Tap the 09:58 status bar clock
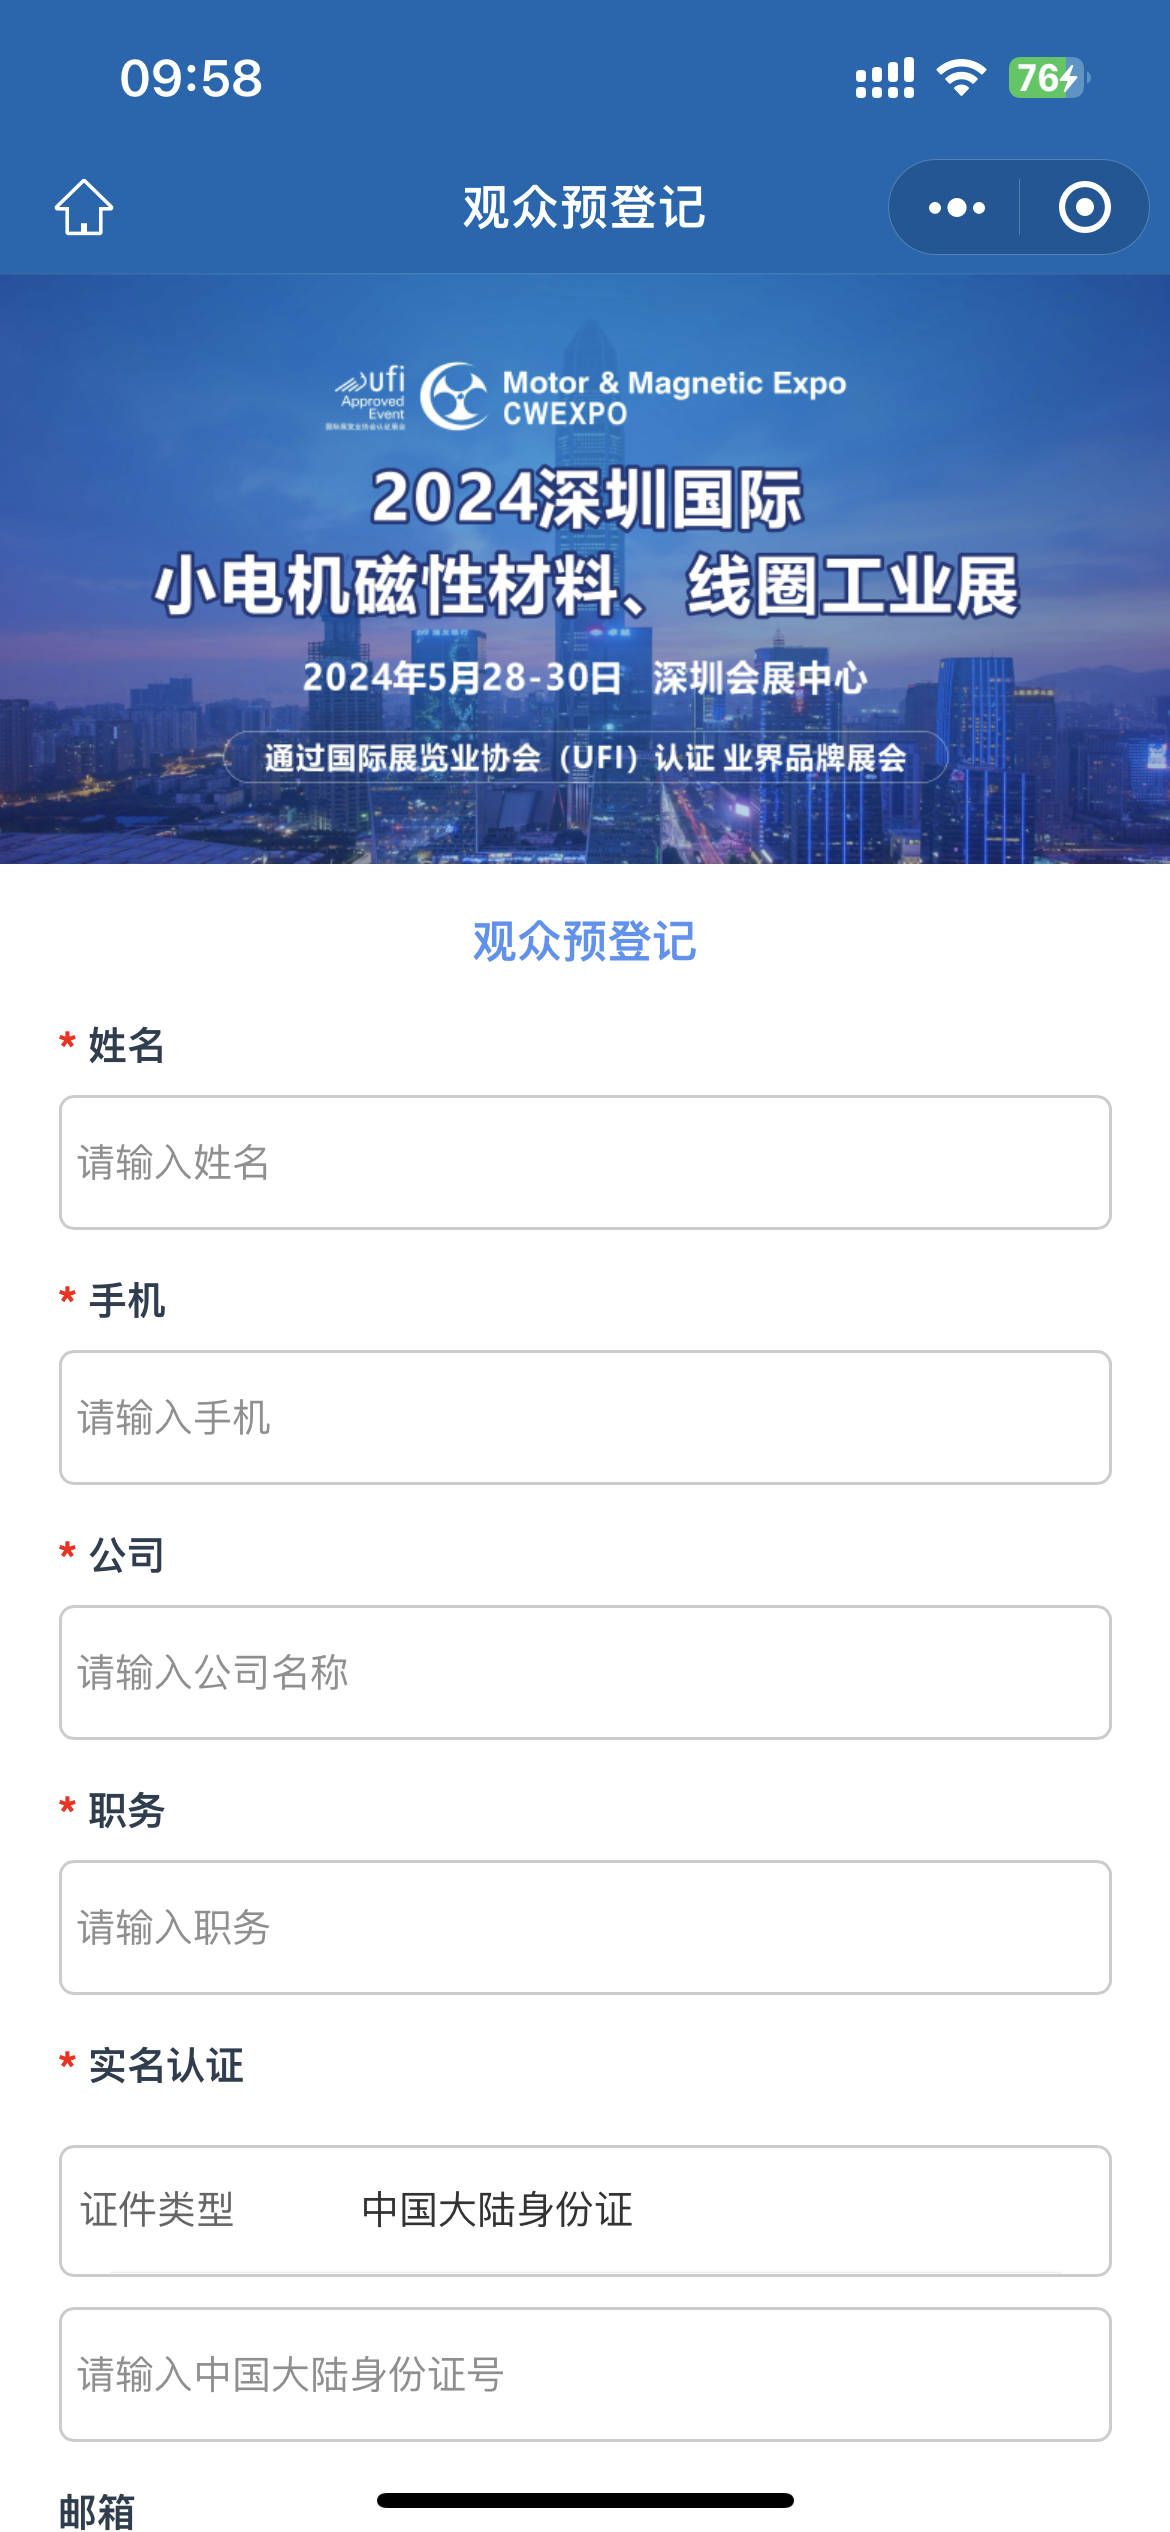The image size is (1170, 2532). [x=191, y=78]
